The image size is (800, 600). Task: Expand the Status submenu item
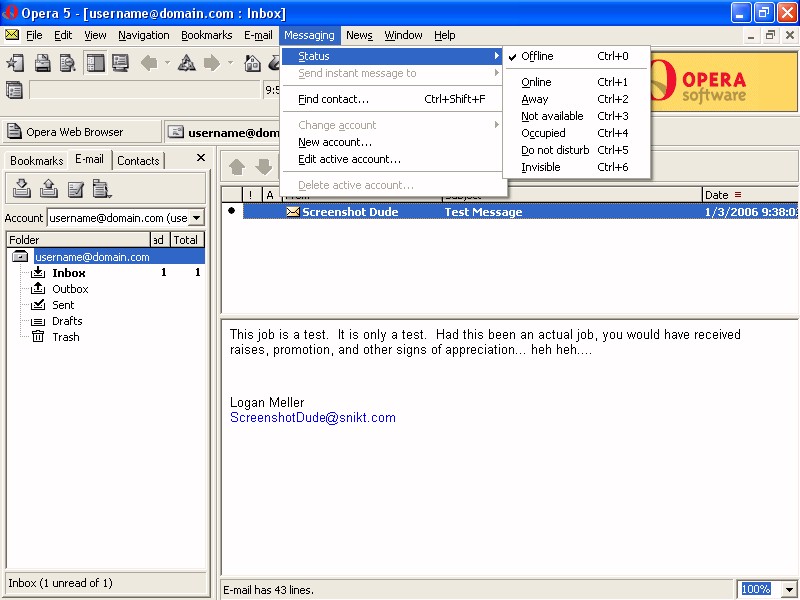point(392,56)
